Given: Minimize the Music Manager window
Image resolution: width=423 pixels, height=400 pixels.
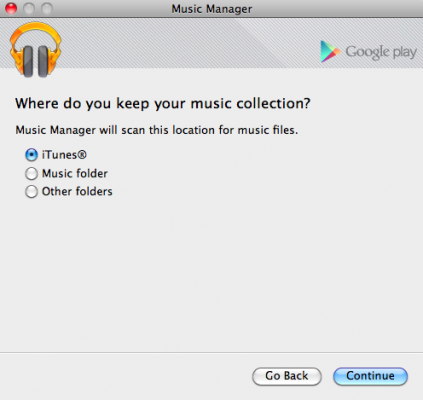Looking at the screenshot, I should (29, 8).
